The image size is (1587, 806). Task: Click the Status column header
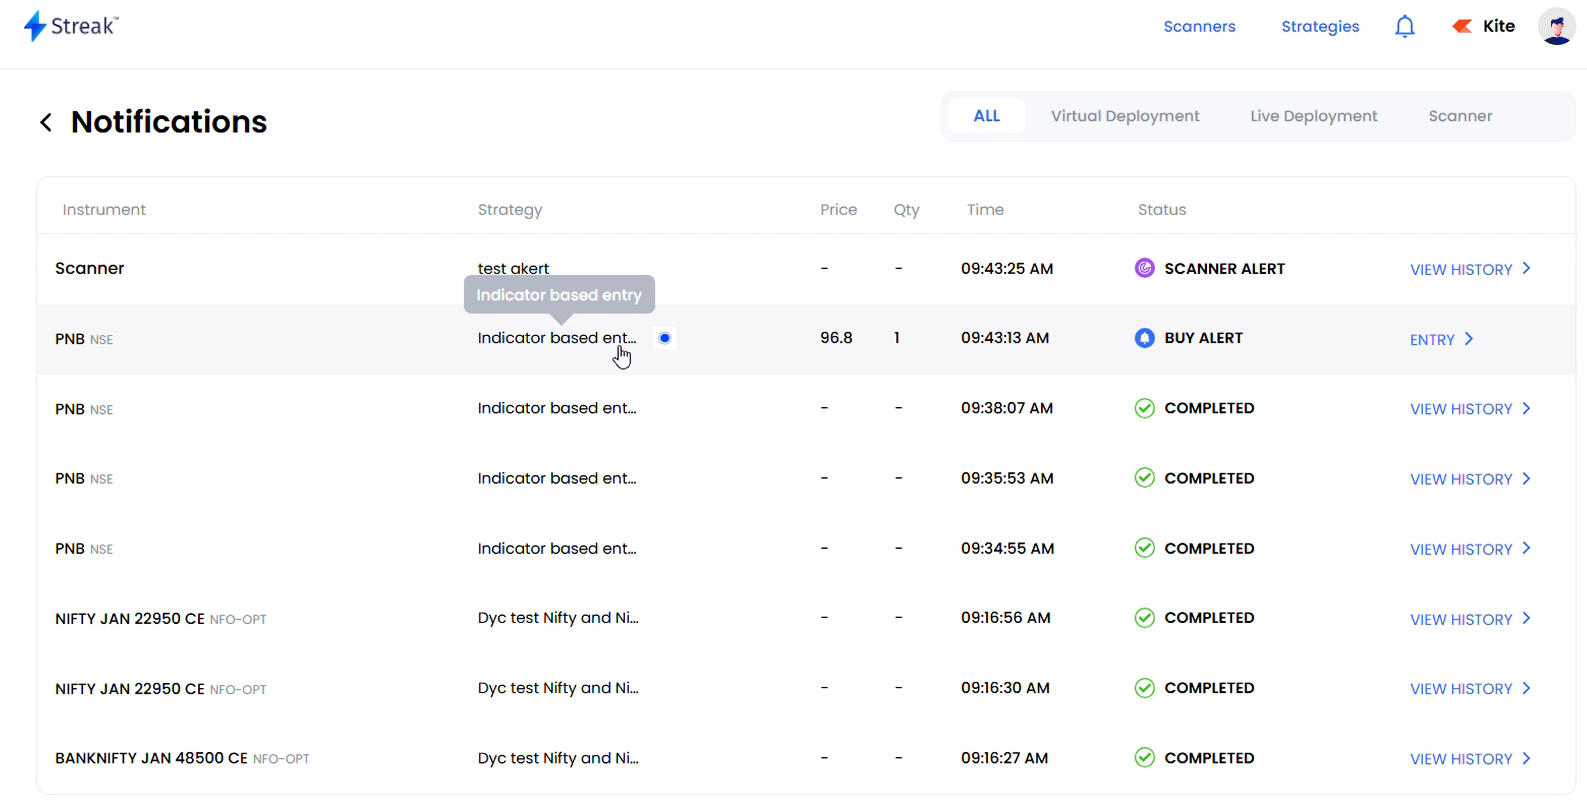tap(1162, 209)
